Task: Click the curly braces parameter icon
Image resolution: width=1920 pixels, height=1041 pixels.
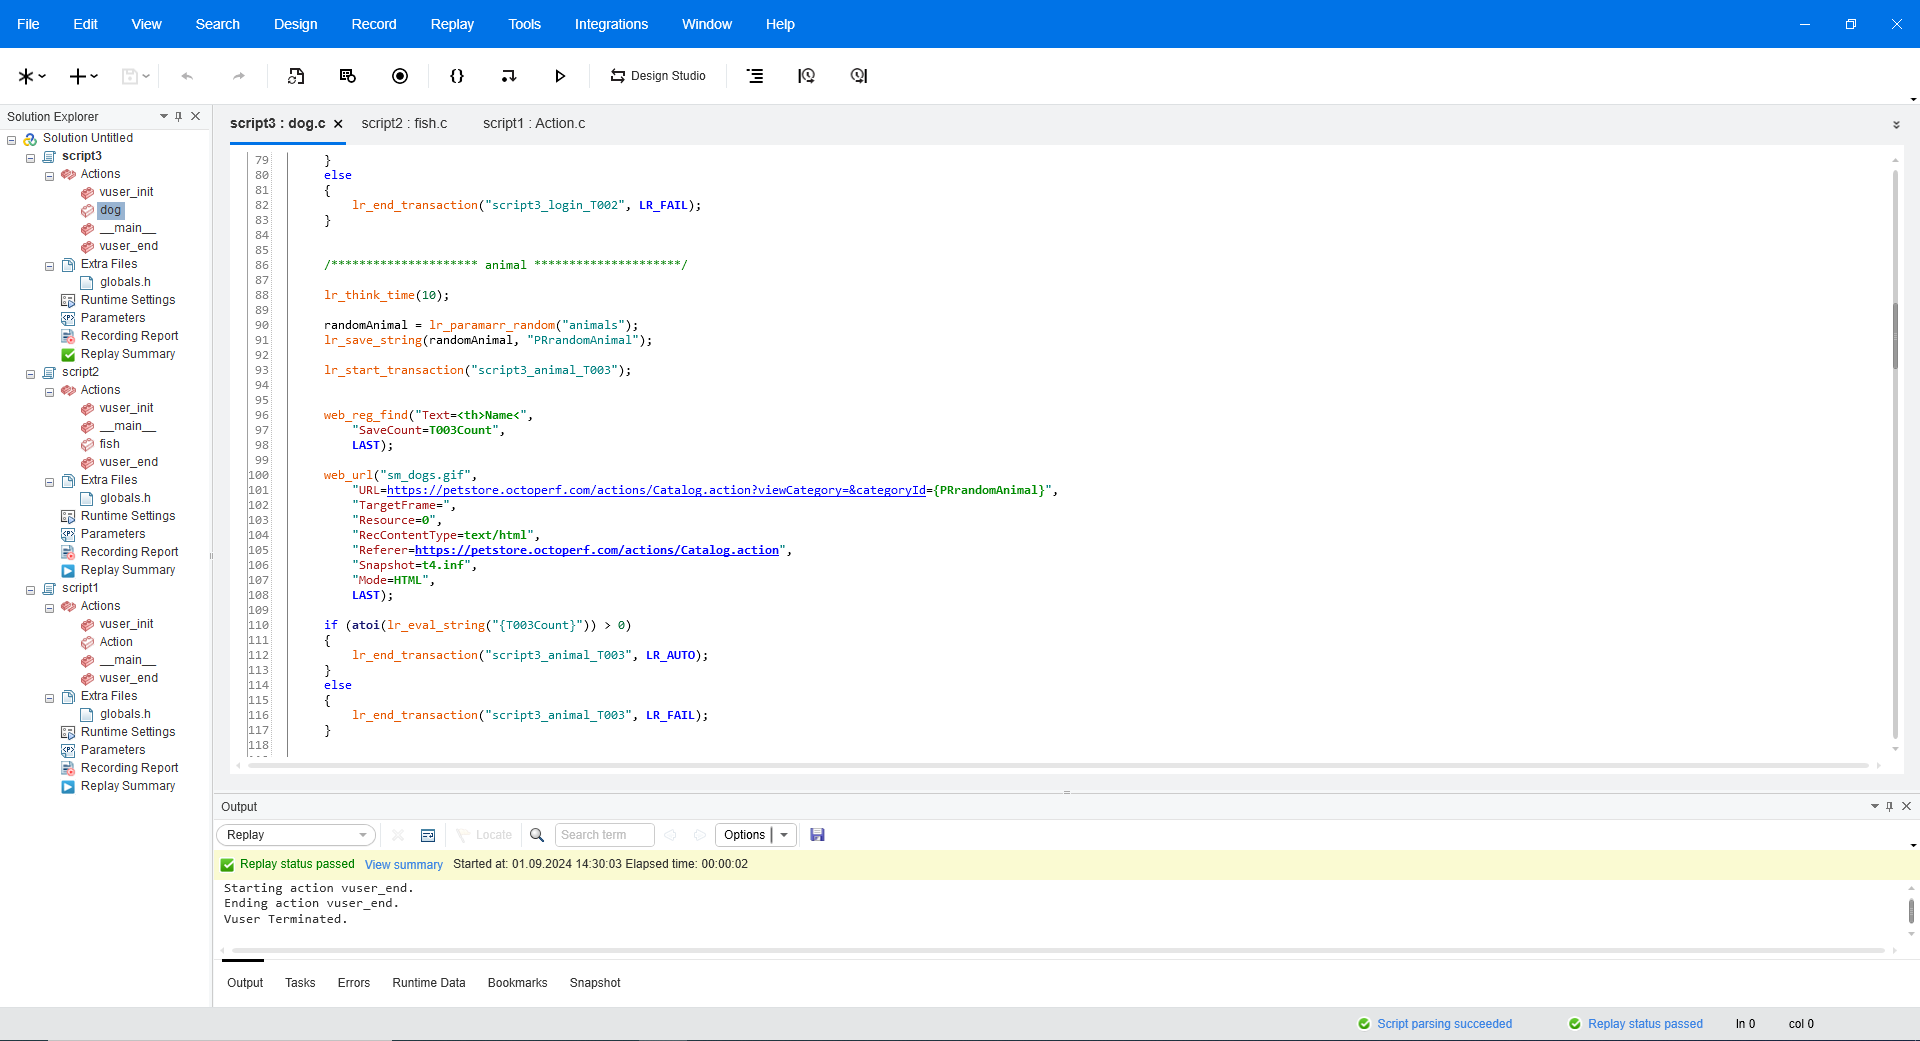Action: tap(457, 76)
